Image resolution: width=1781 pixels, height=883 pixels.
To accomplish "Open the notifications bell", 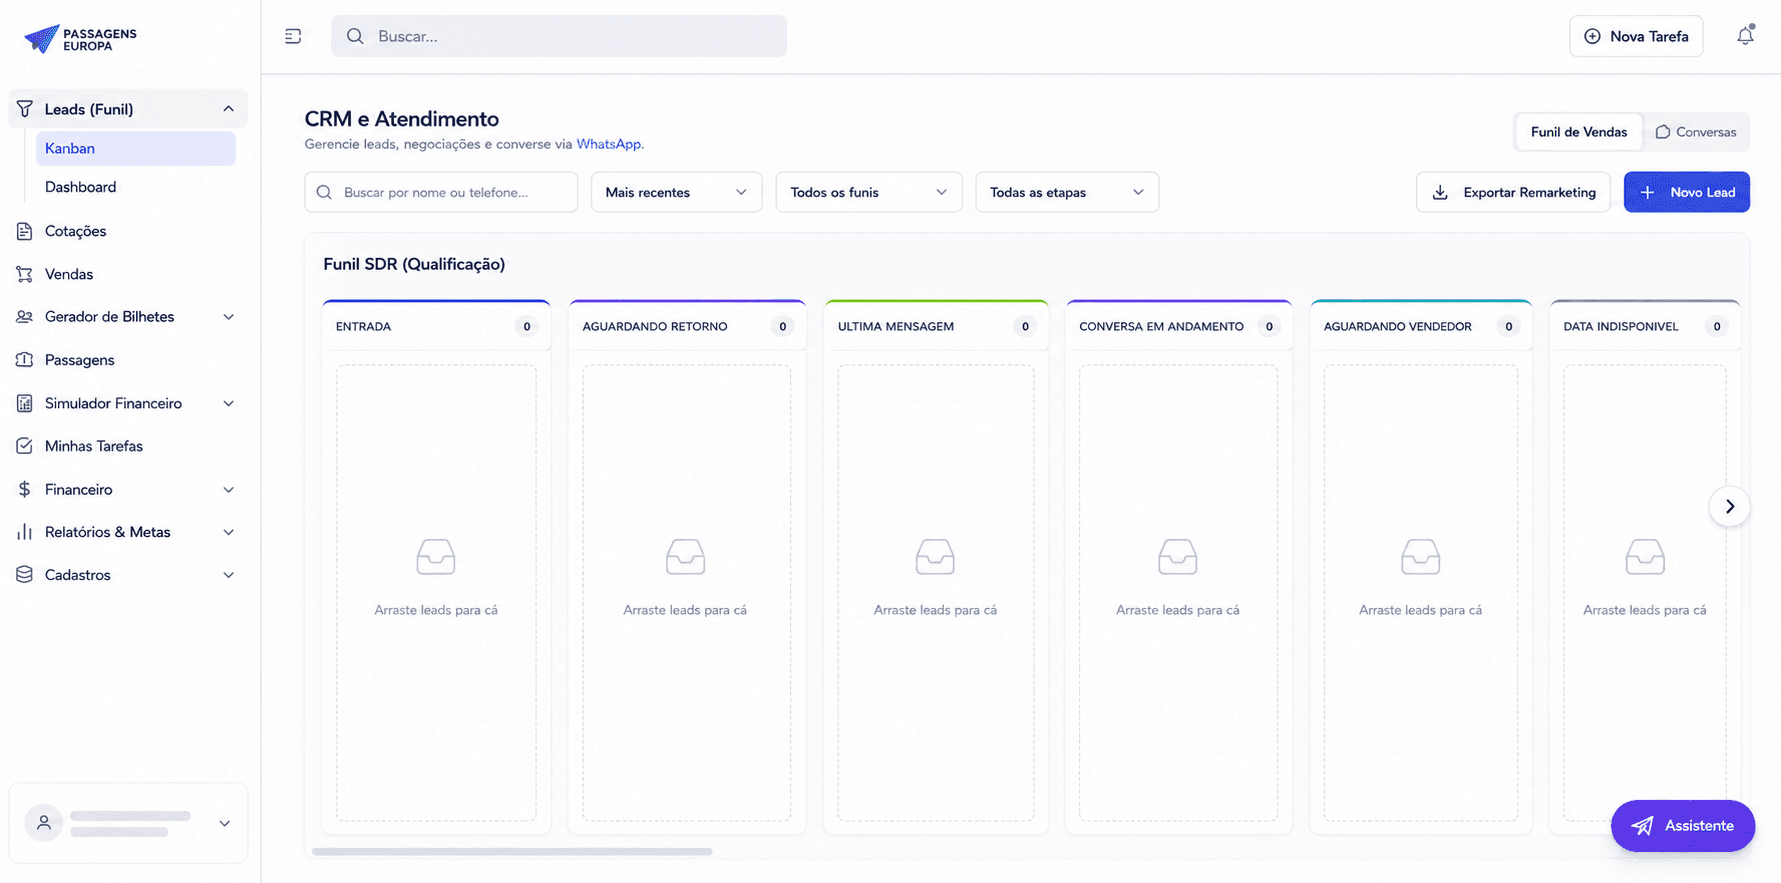I will coord(1745,36).
